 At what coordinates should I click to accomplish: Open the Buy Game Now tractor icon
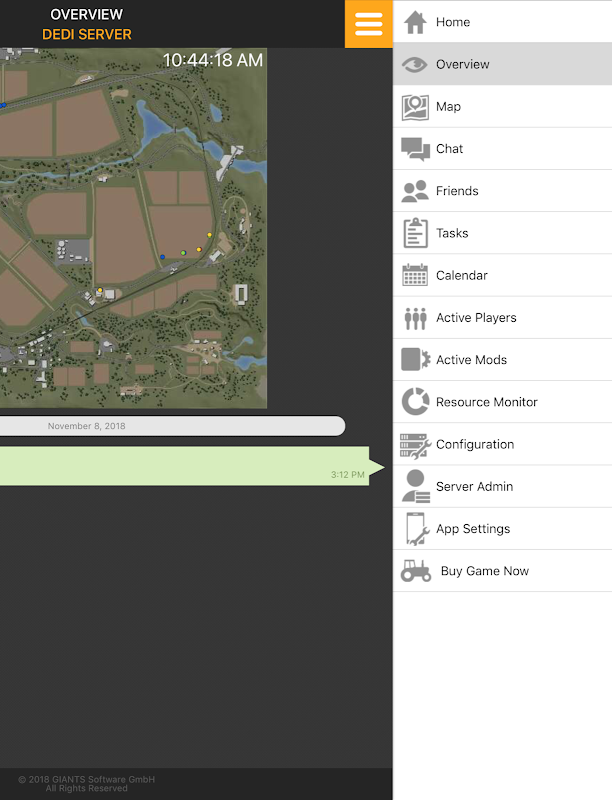(x=416, y=571)
